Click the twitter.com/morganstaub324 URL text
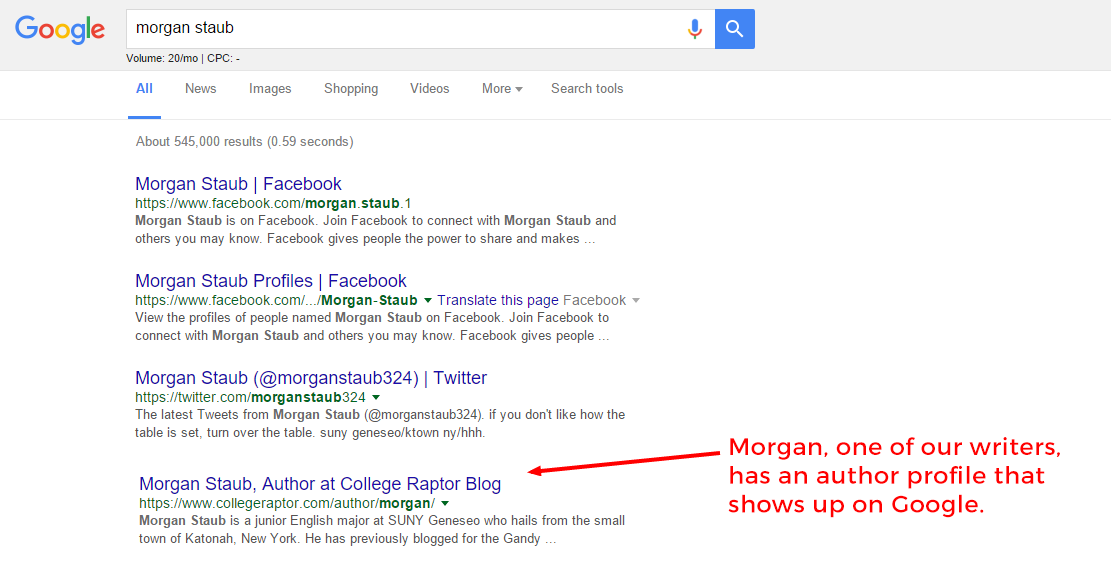Screen dimensions: 1111x567 [x=251, y=397]
